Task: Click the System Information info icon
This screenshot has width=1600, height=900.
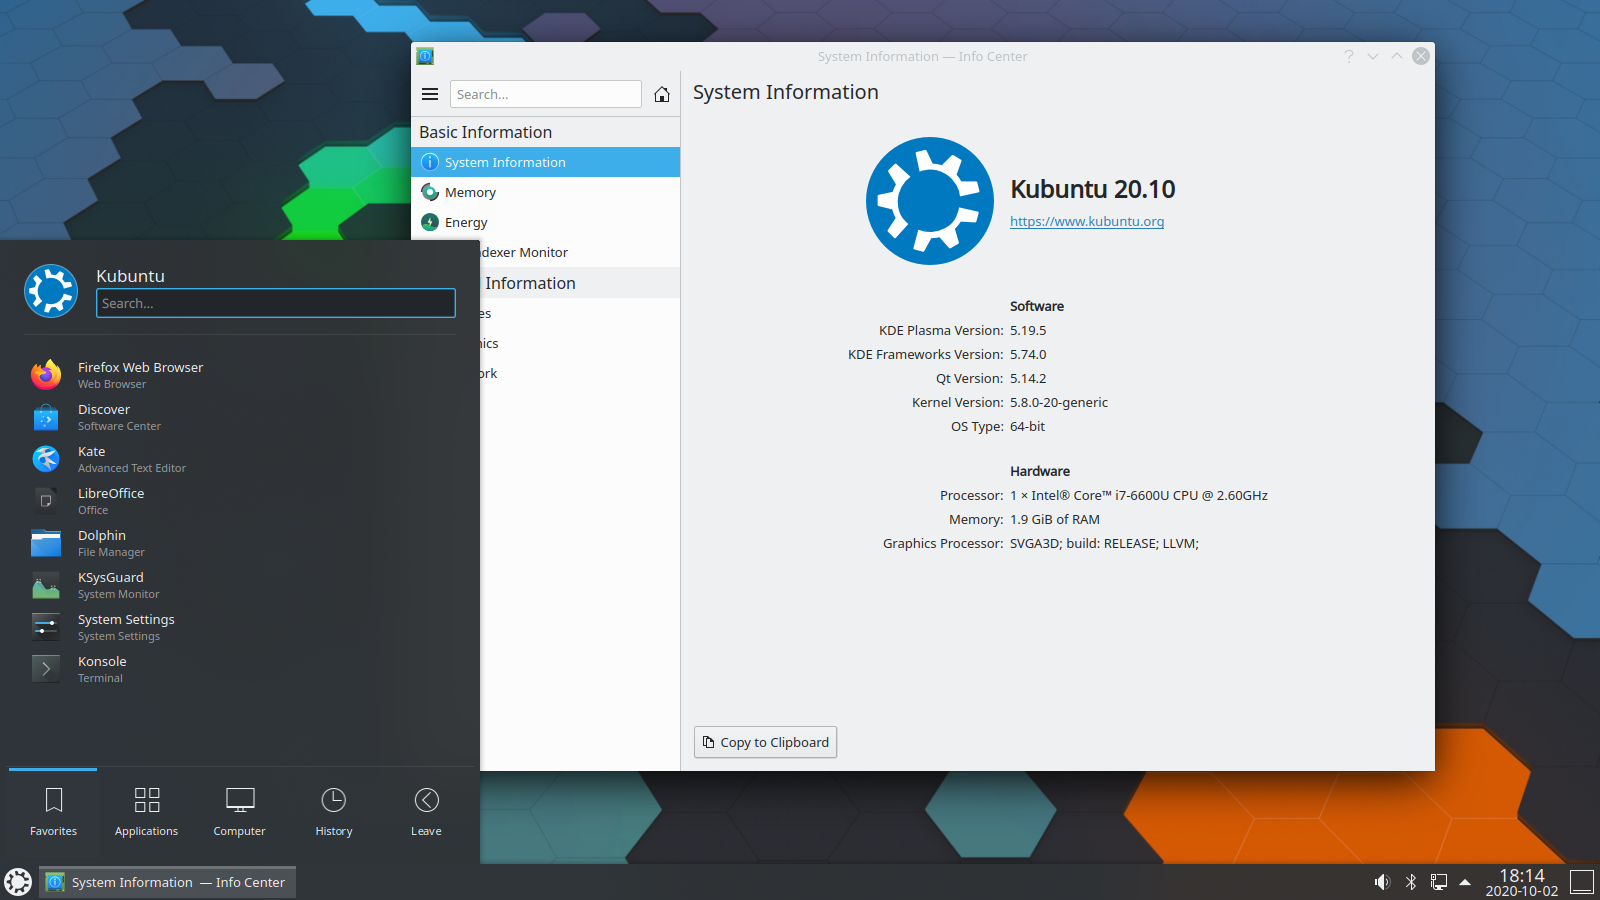Action: (430, 162)
